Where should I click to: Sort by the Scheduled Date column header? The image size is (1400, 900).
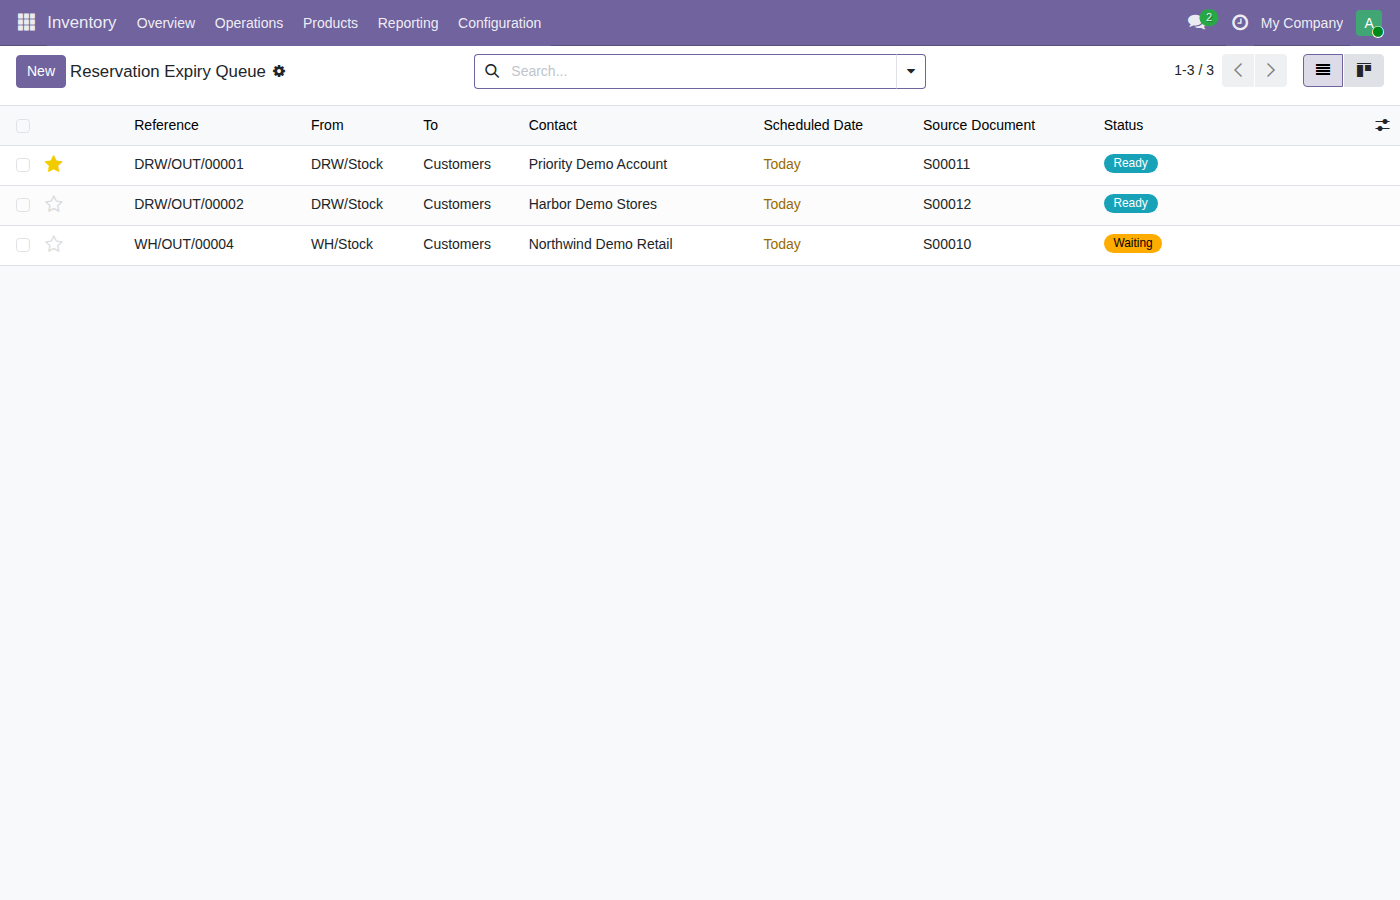tap(813, 125)
